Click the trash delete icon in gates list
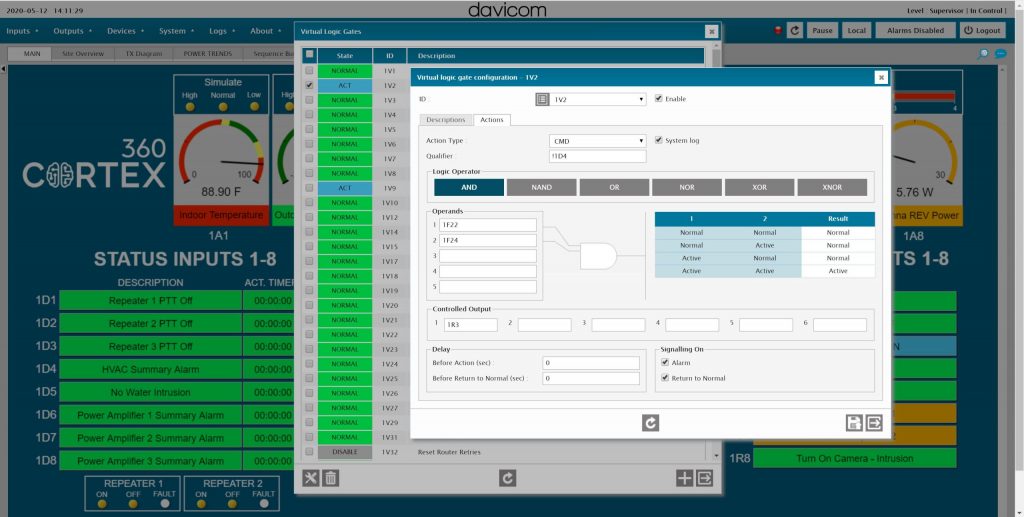 click(330, 479)
